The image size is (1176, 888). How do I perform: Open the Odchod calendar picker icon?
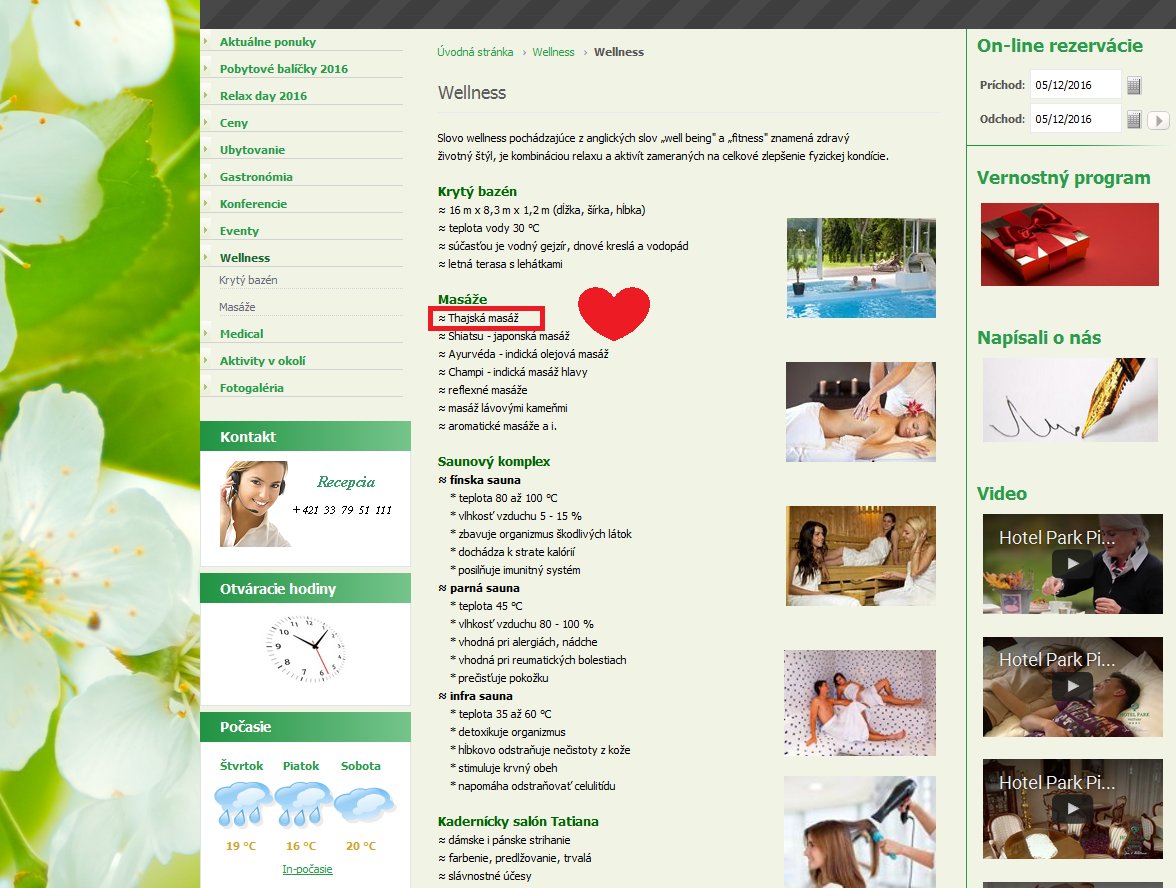1134,119
